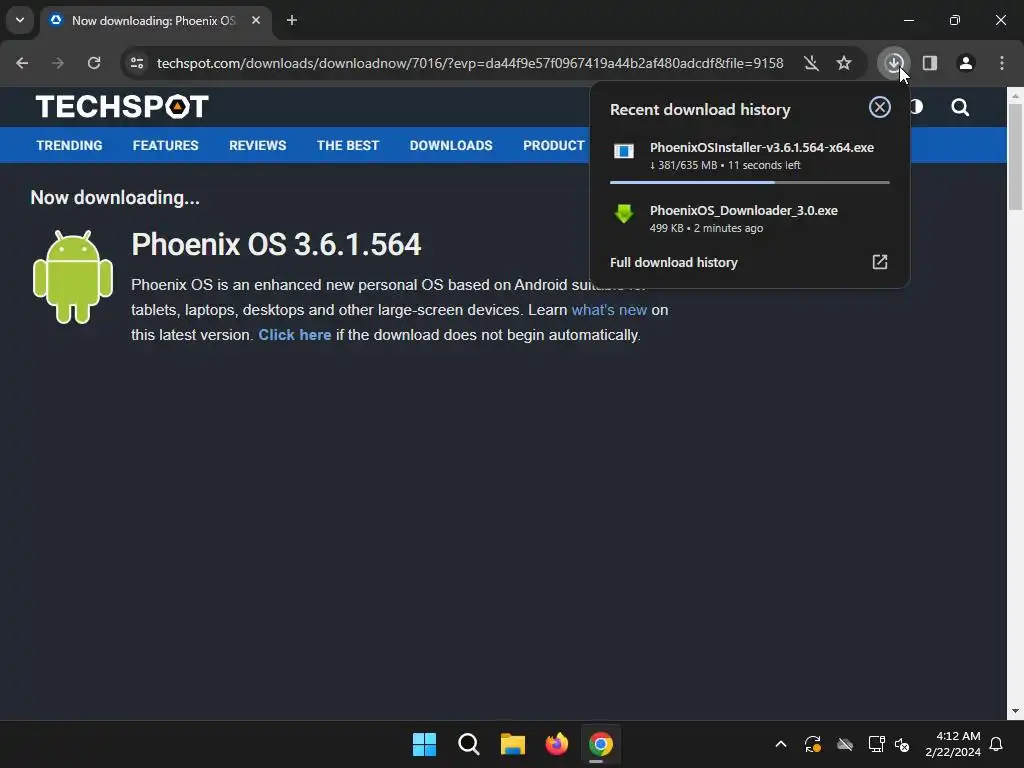Click the Chrome taskbar icon
This screenshot has width=1024, height=768.
(x=600, y=744)
